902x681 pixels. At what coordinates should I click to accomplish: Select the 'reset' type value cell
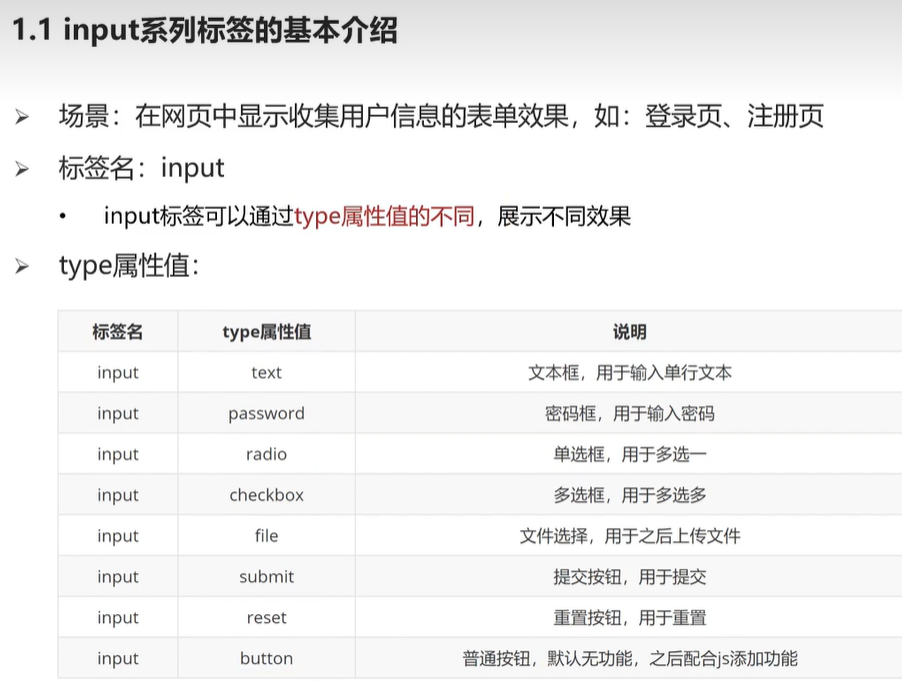[266, 618]
